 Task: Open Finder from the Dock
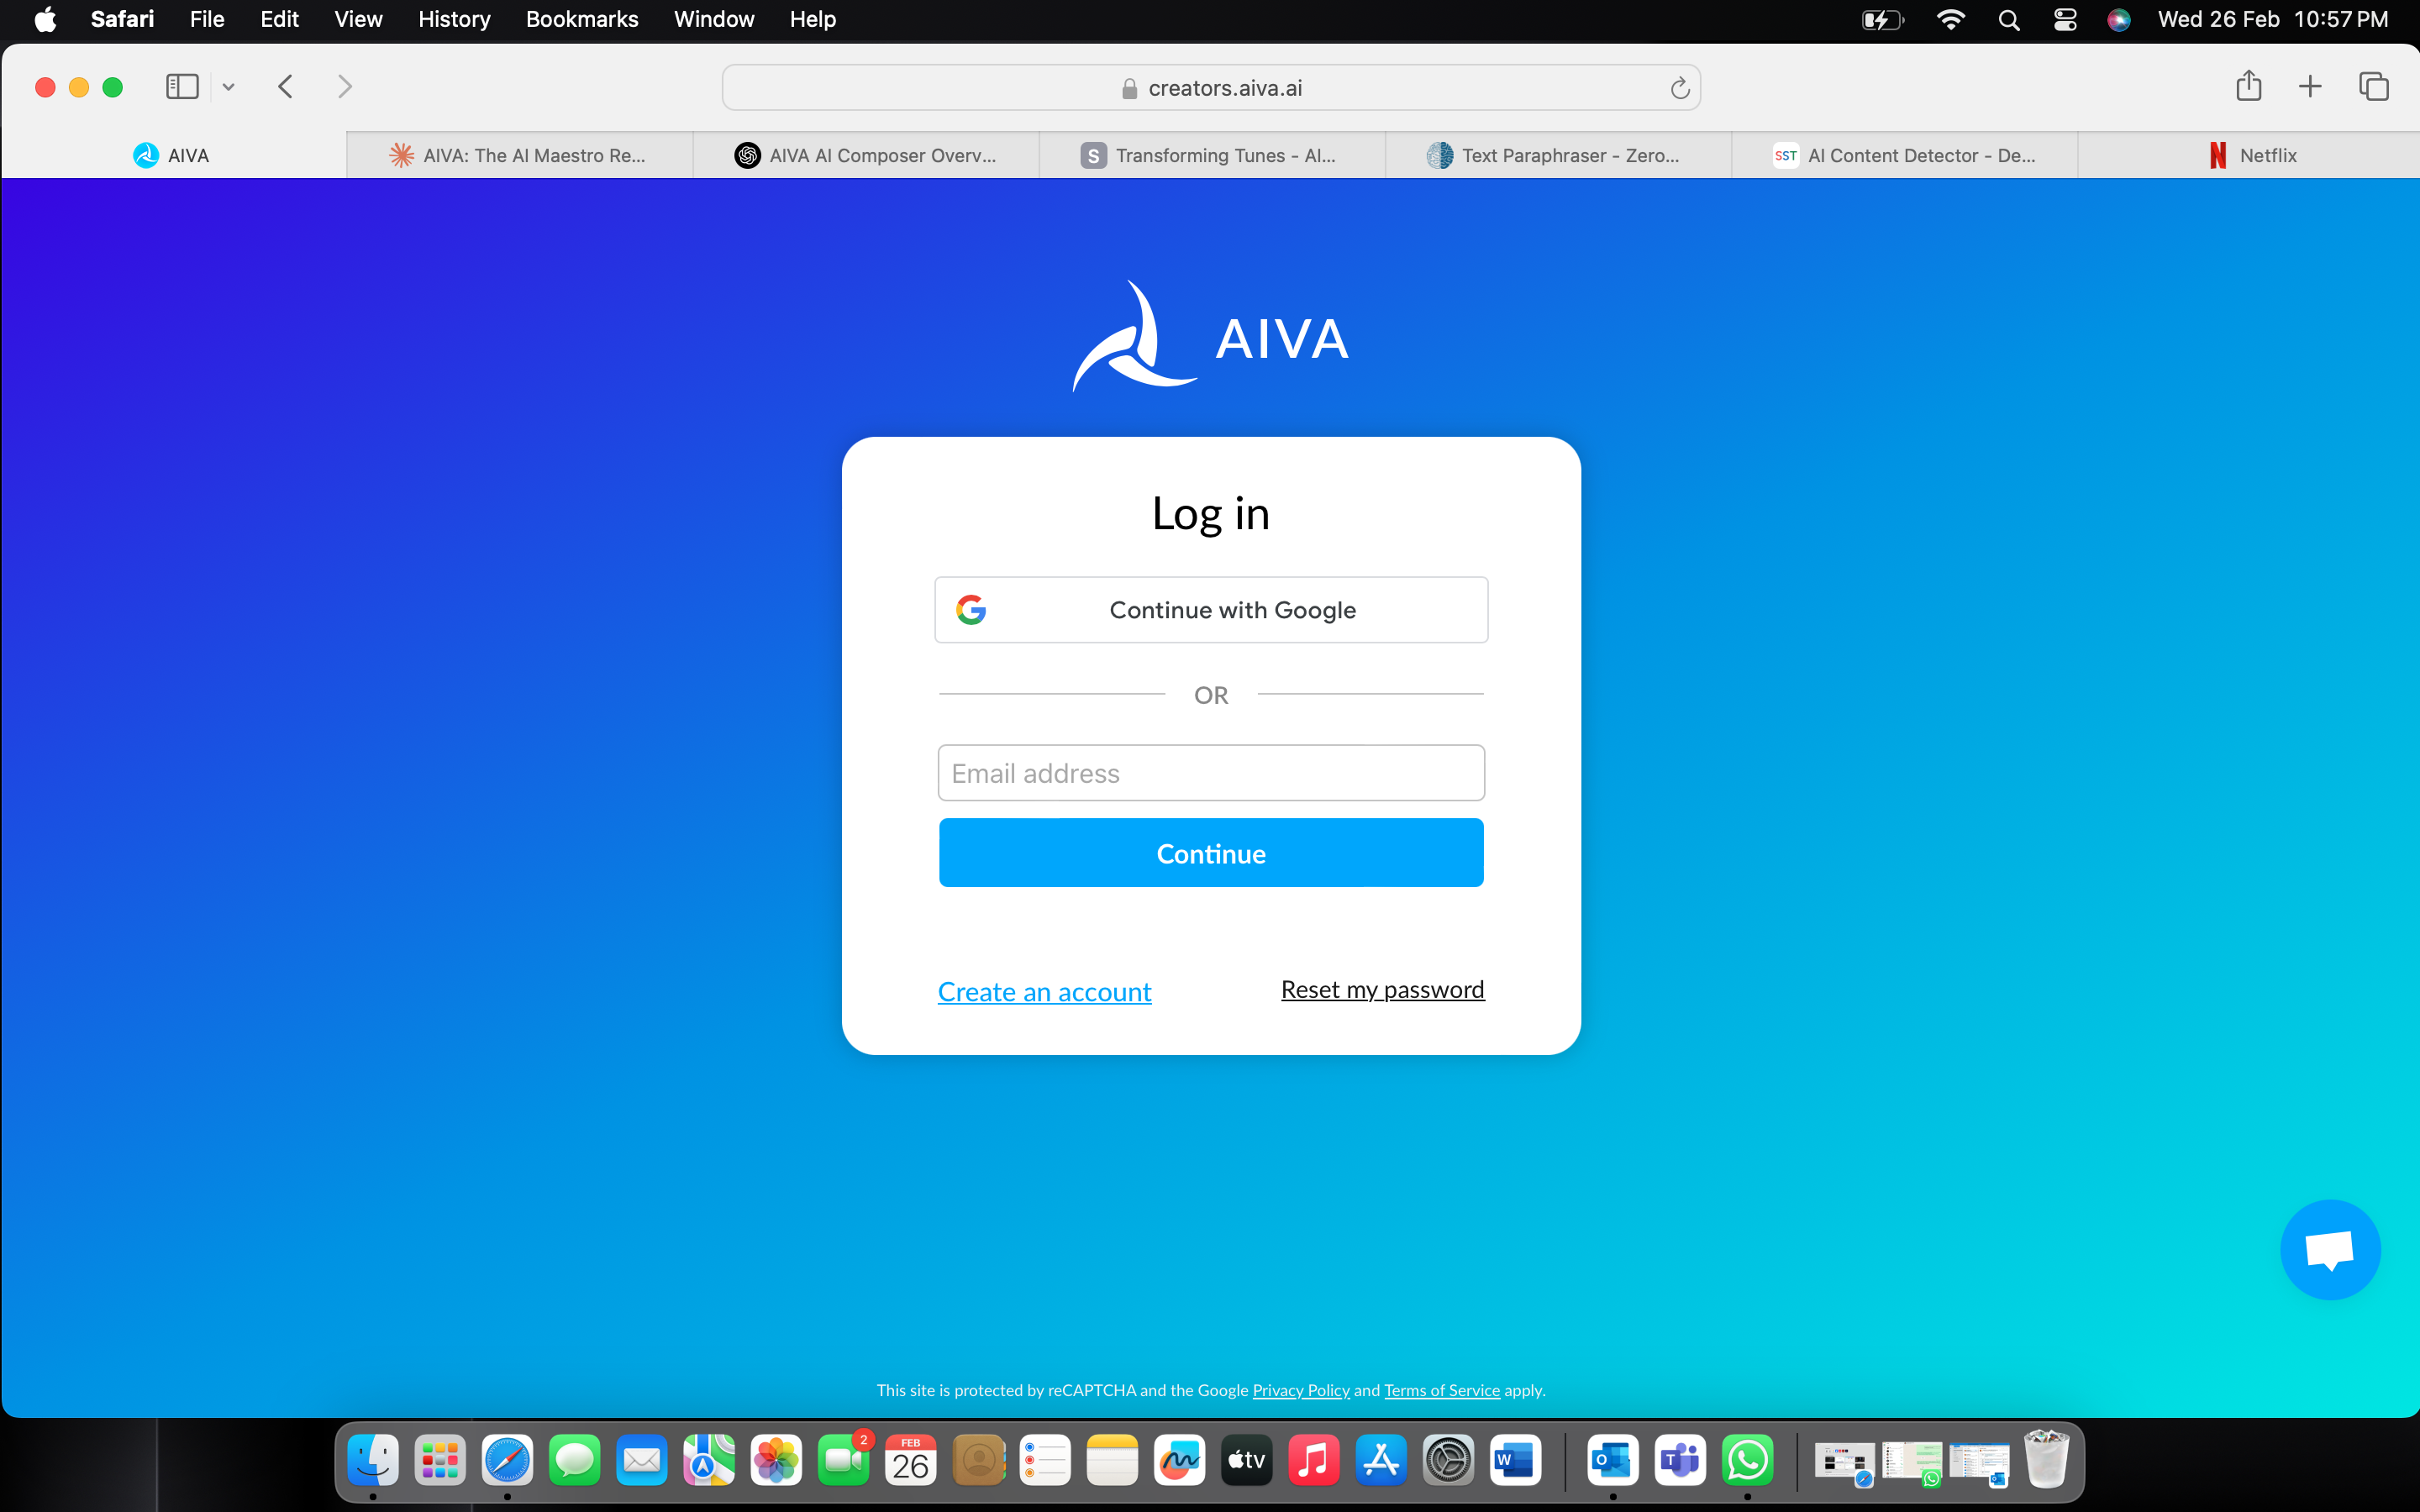click(x=373, y=1461)
